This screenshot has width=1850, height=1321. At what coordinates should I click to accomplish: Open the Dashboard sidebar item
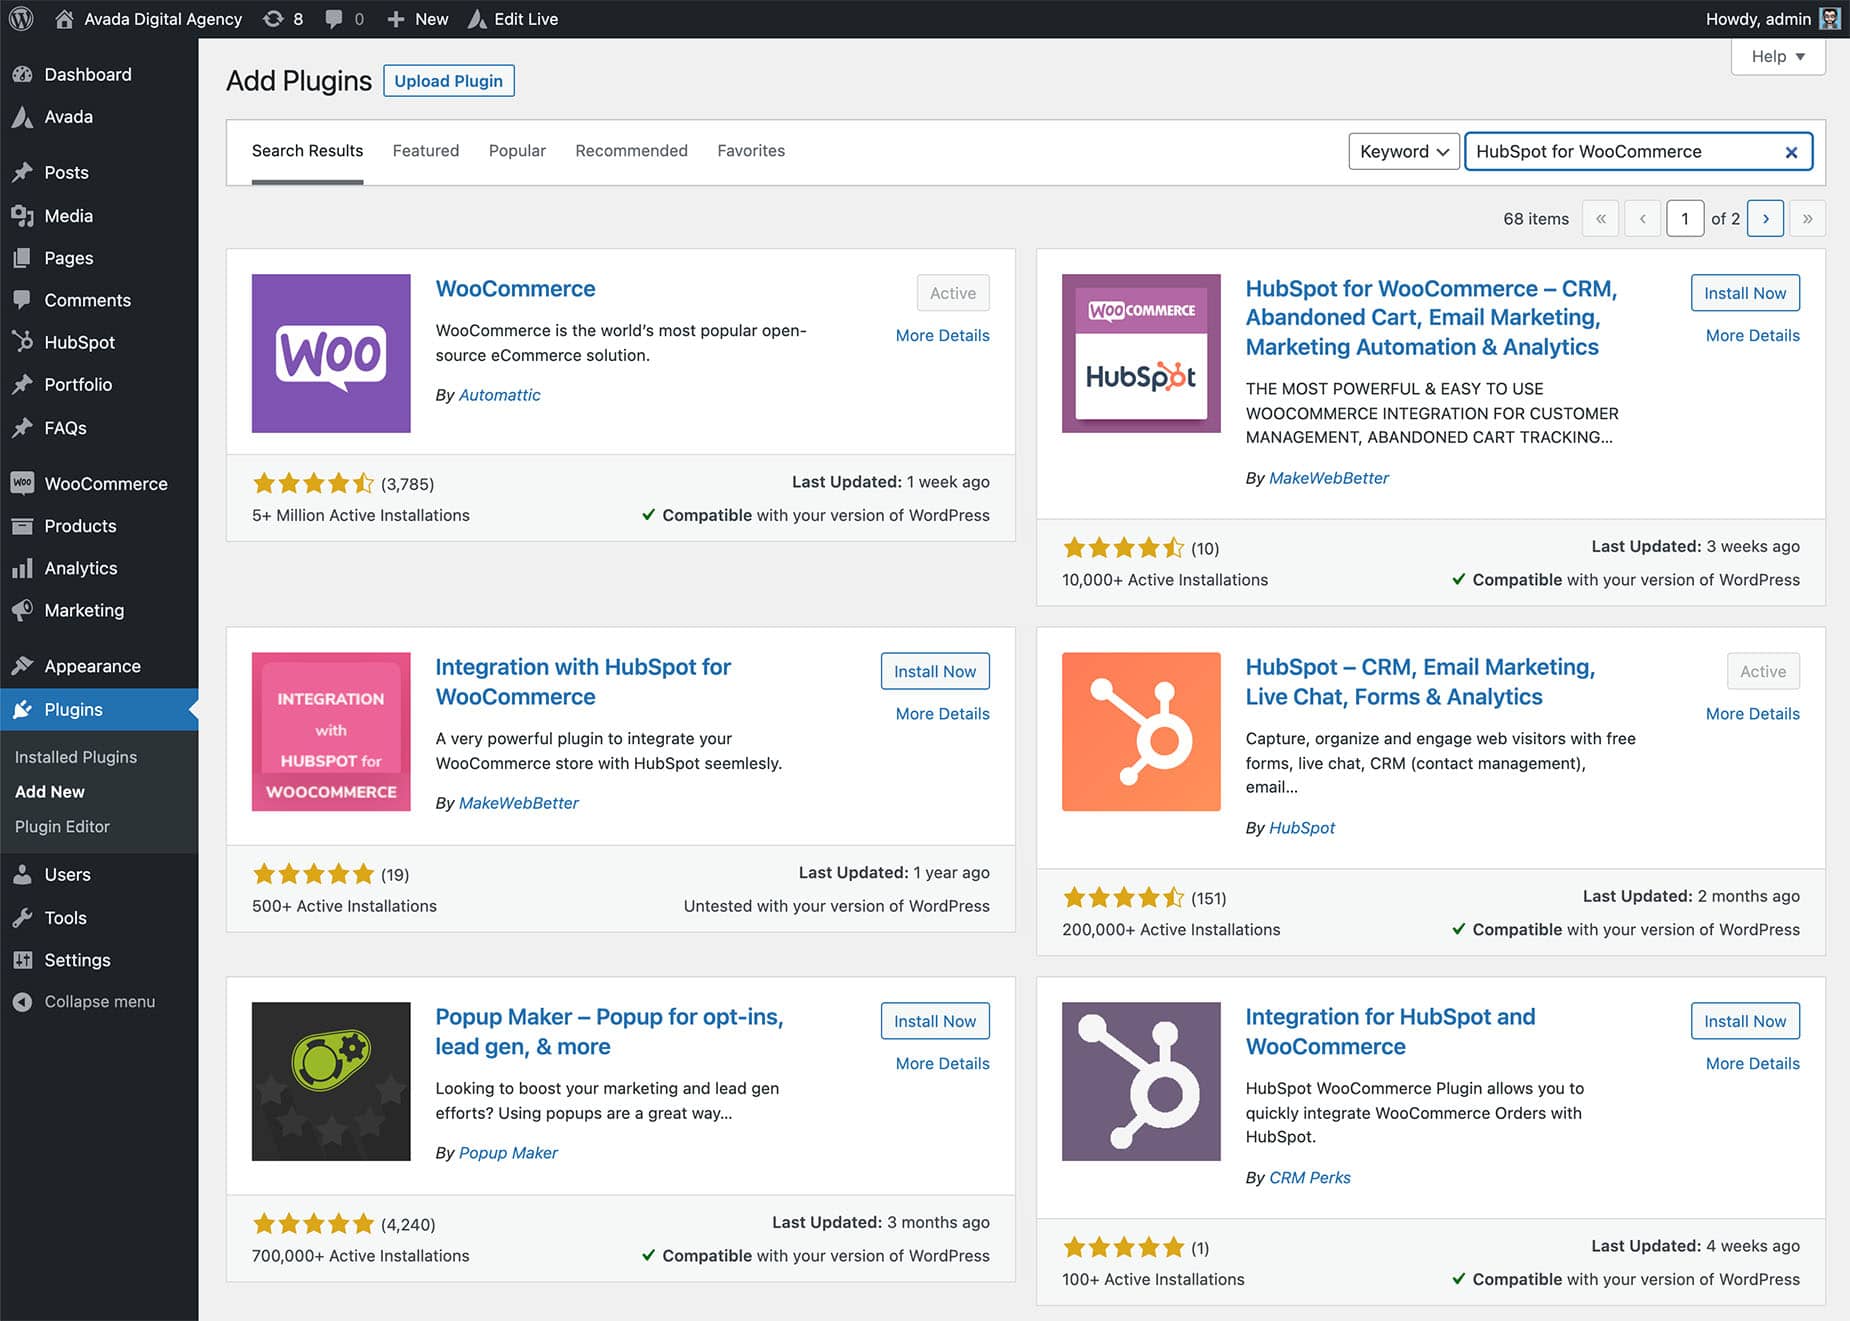click(99, 74)
